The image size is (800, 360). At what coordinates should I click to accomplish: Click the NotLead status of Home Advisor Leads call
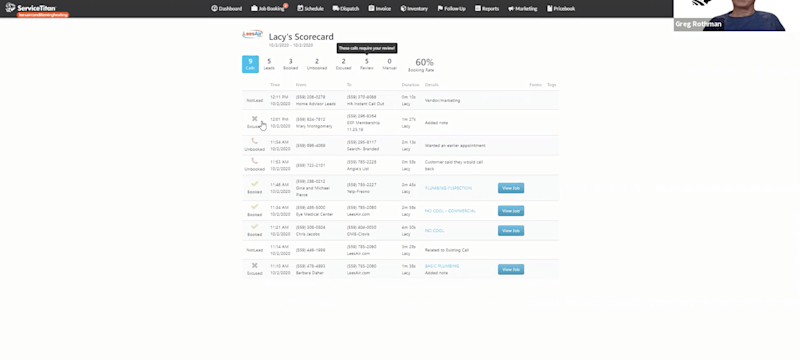point(254,100)
